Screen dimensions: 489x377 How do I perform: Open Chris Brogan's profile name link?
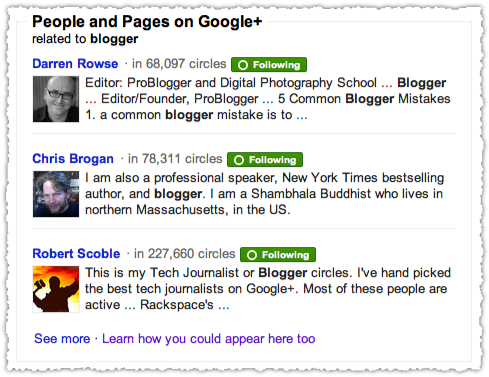(x=73, y=159)
